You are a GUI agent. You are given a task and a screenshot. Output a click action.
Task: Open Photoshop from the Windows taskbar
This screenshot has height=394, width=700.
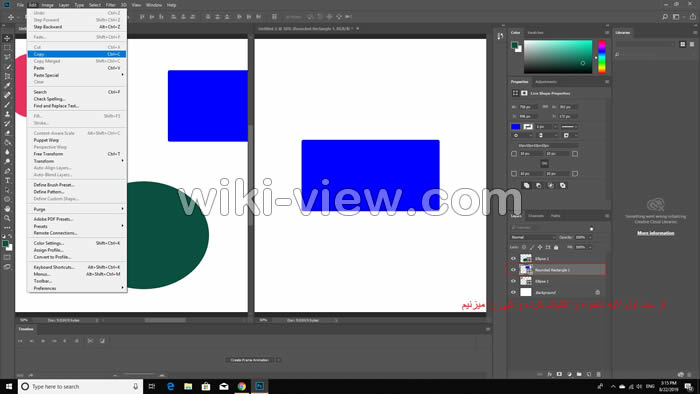tap(259, 386)
